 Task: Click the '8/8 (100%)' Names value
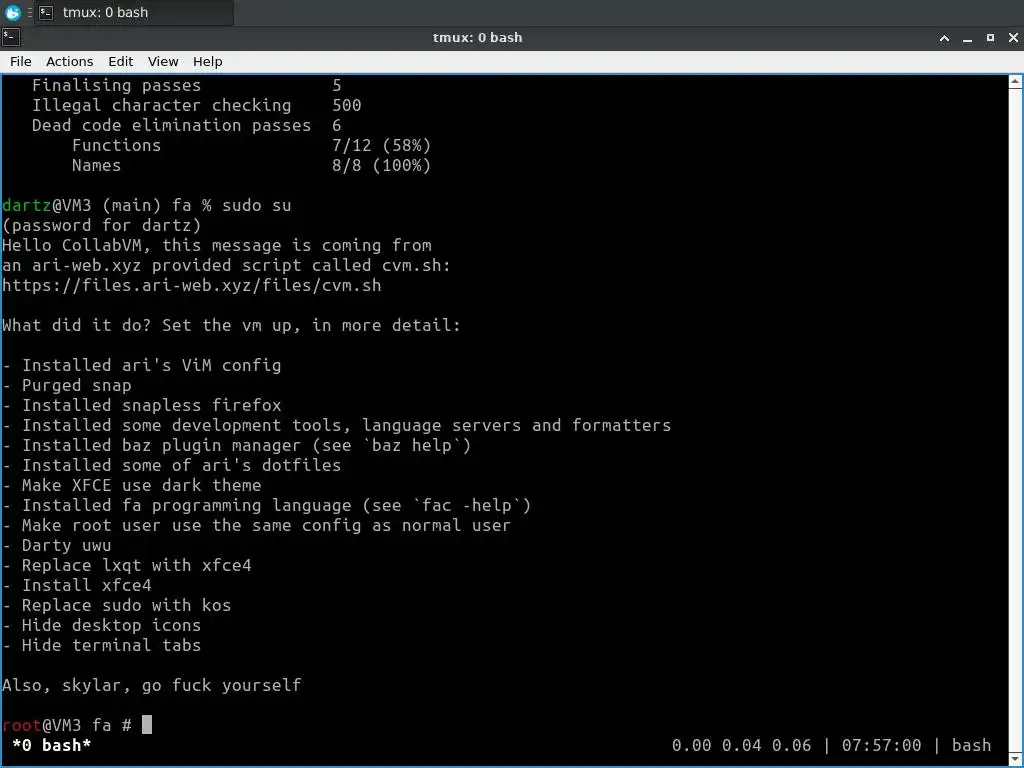381,165
